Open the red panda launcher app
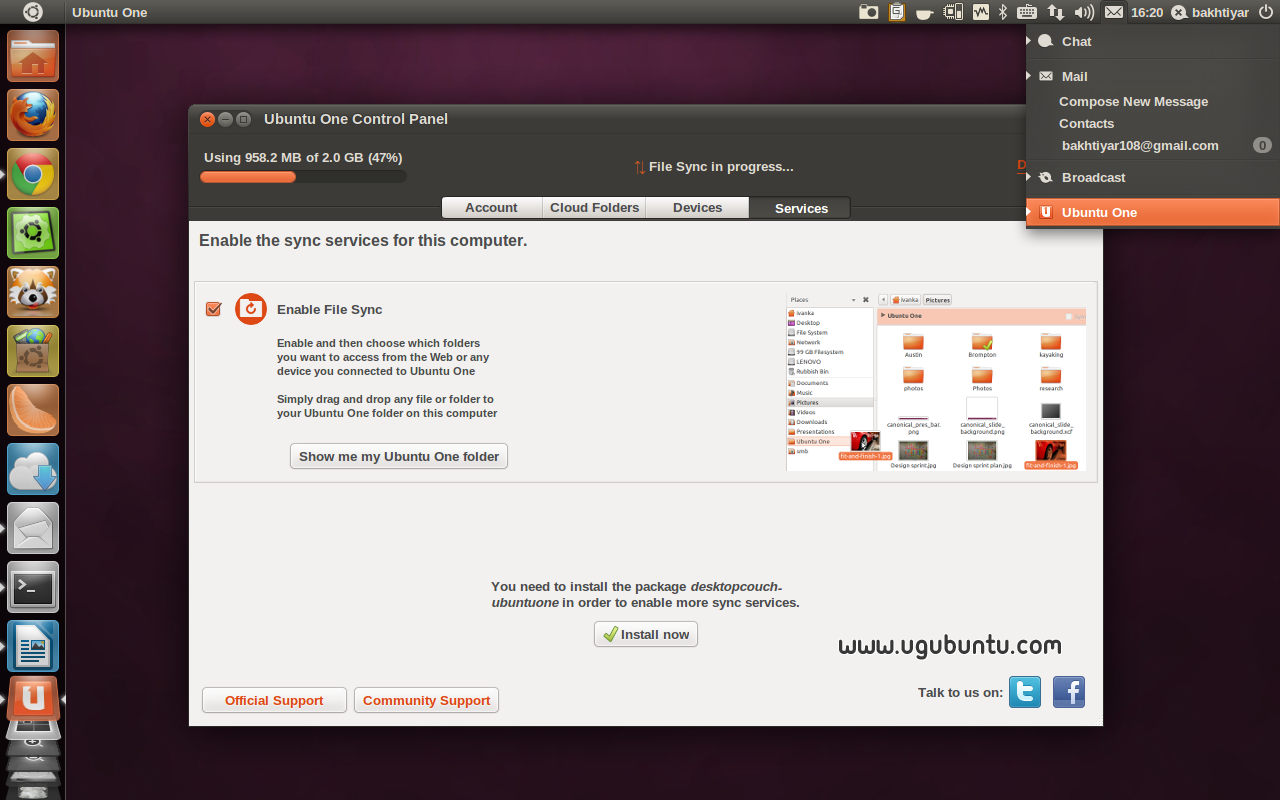This screenshot has width=1280, height=800. tap(33, 292)
